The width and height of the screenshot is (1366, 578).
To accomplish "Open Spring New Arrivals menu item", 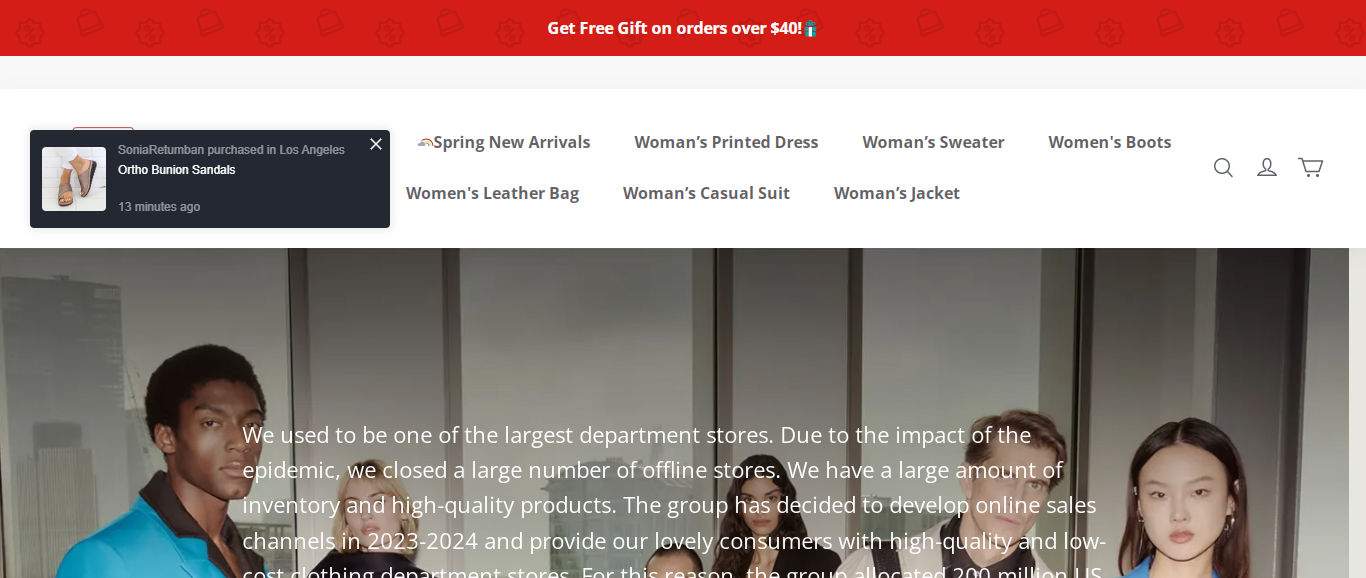I will 511,142.
